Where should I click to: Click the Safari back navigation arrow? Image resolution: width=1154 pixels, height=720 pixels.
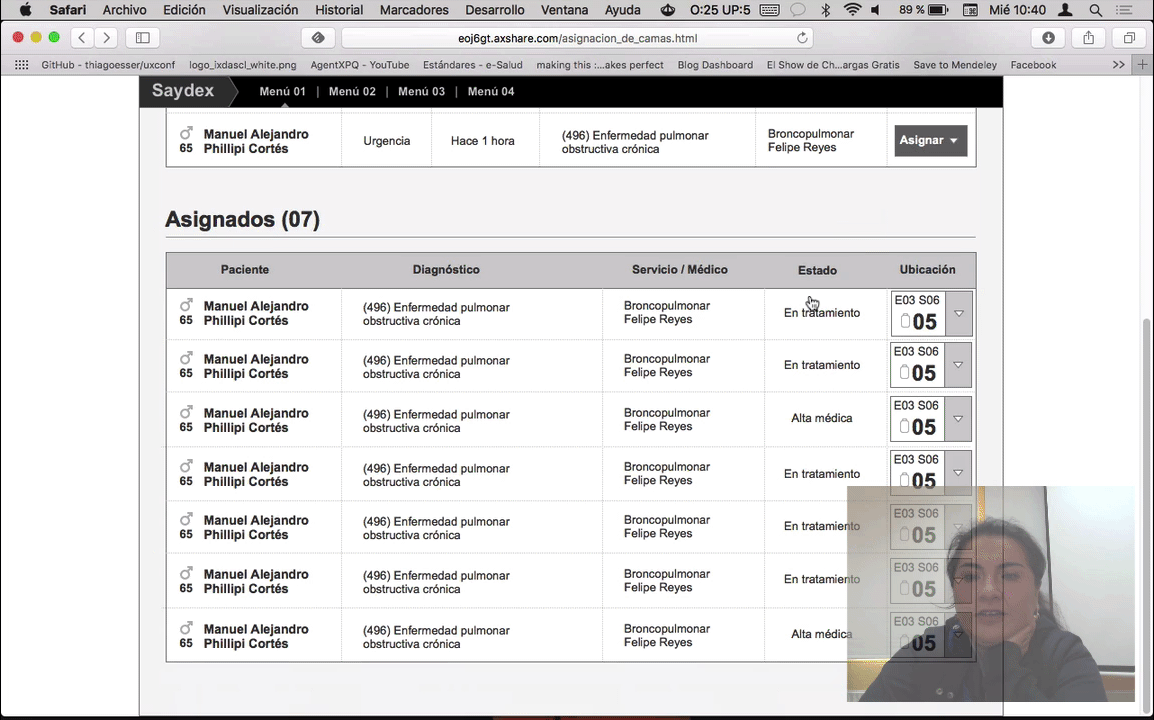[82, 38]
